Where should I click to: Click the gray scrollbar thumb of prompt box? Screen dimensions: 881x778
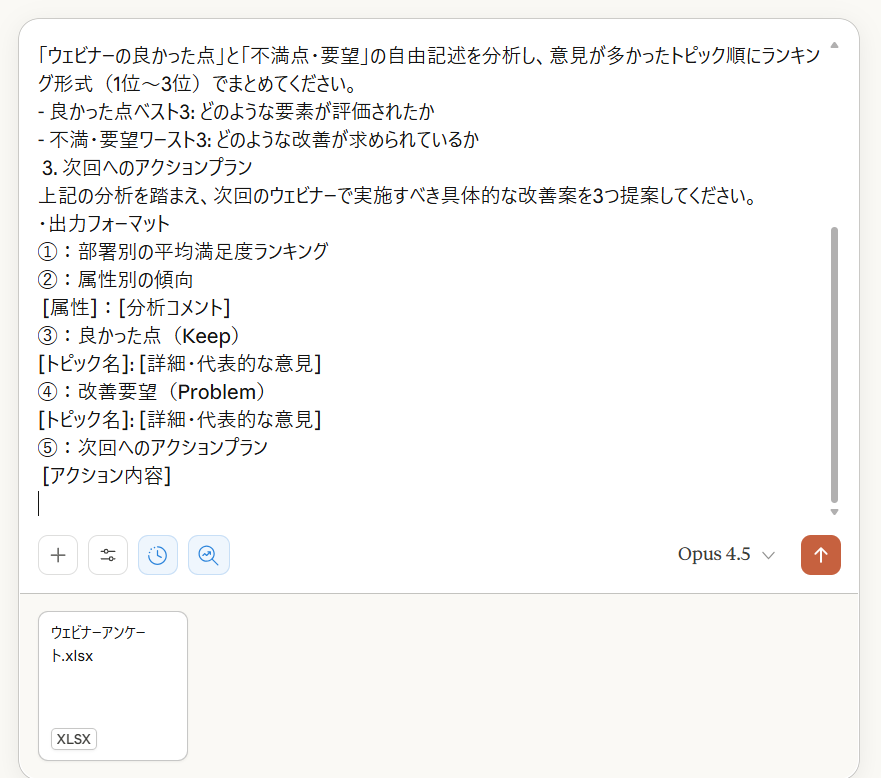834,365
